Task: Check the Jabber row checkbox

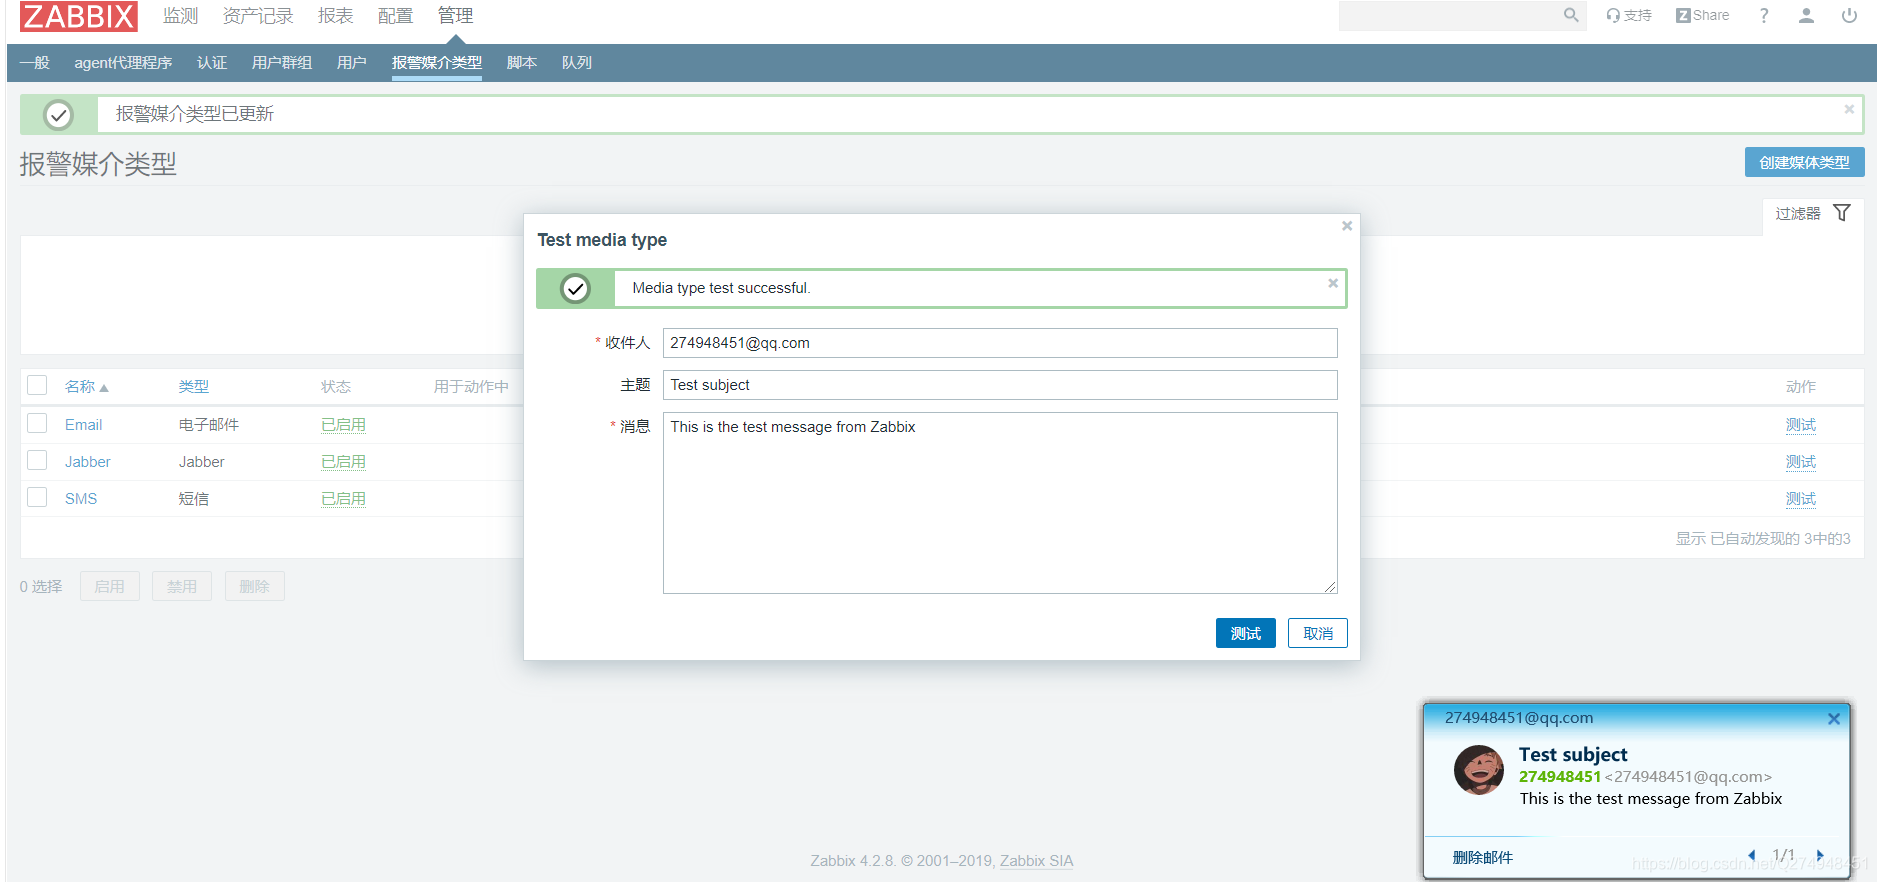Action: coord(37,460)
